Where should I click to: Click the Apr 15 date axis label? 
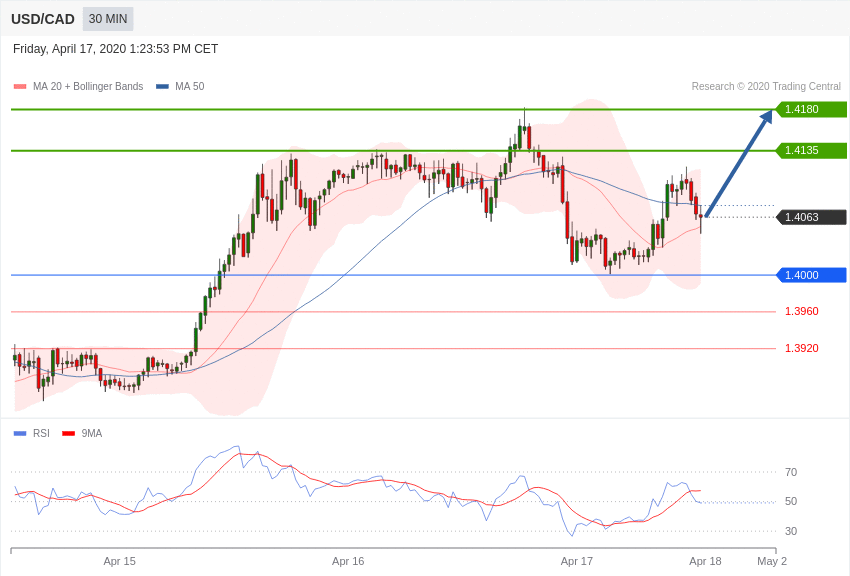click(120, 561)
